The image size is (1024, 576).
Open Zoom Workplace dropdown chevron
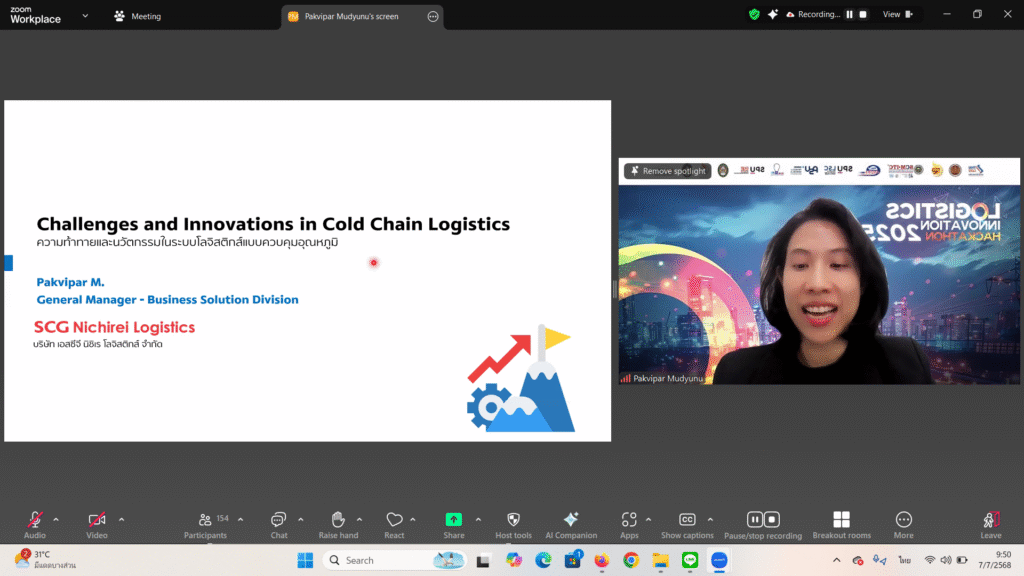coord(85,16)
